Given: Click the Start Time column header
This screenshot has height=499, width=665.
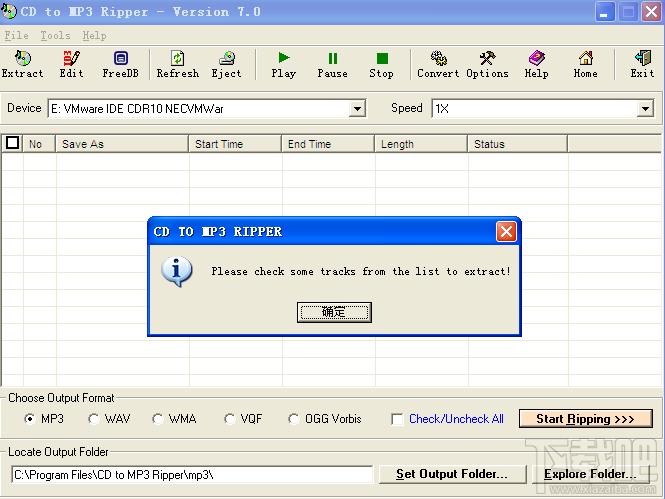Looking at the screenshot, I should pyautogui.click(x=235, y=144).
